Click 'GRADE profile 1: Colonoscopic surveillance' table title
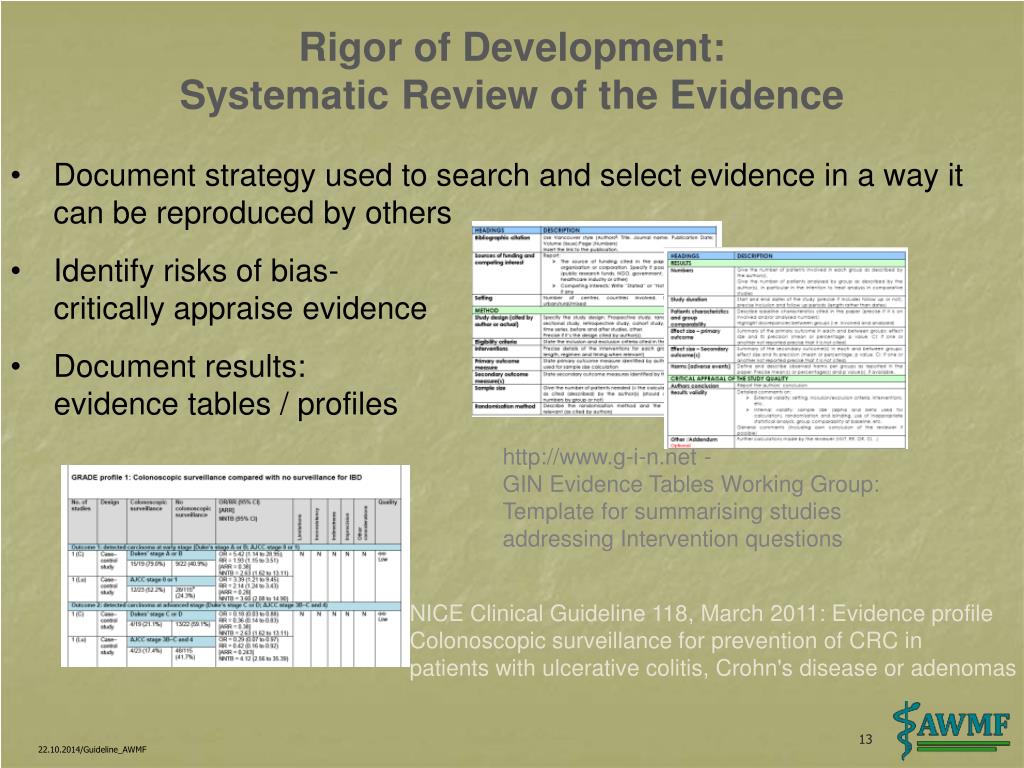1024x768 pixels. pyautogui.click(x=216, y=477)
